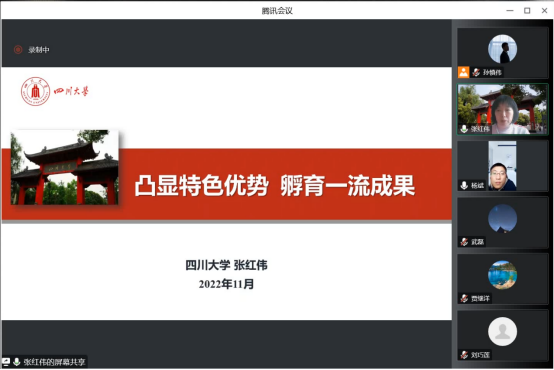
Task: Click 贾继洋's lake scenery avatar
Action: click(x=502, y=275)
